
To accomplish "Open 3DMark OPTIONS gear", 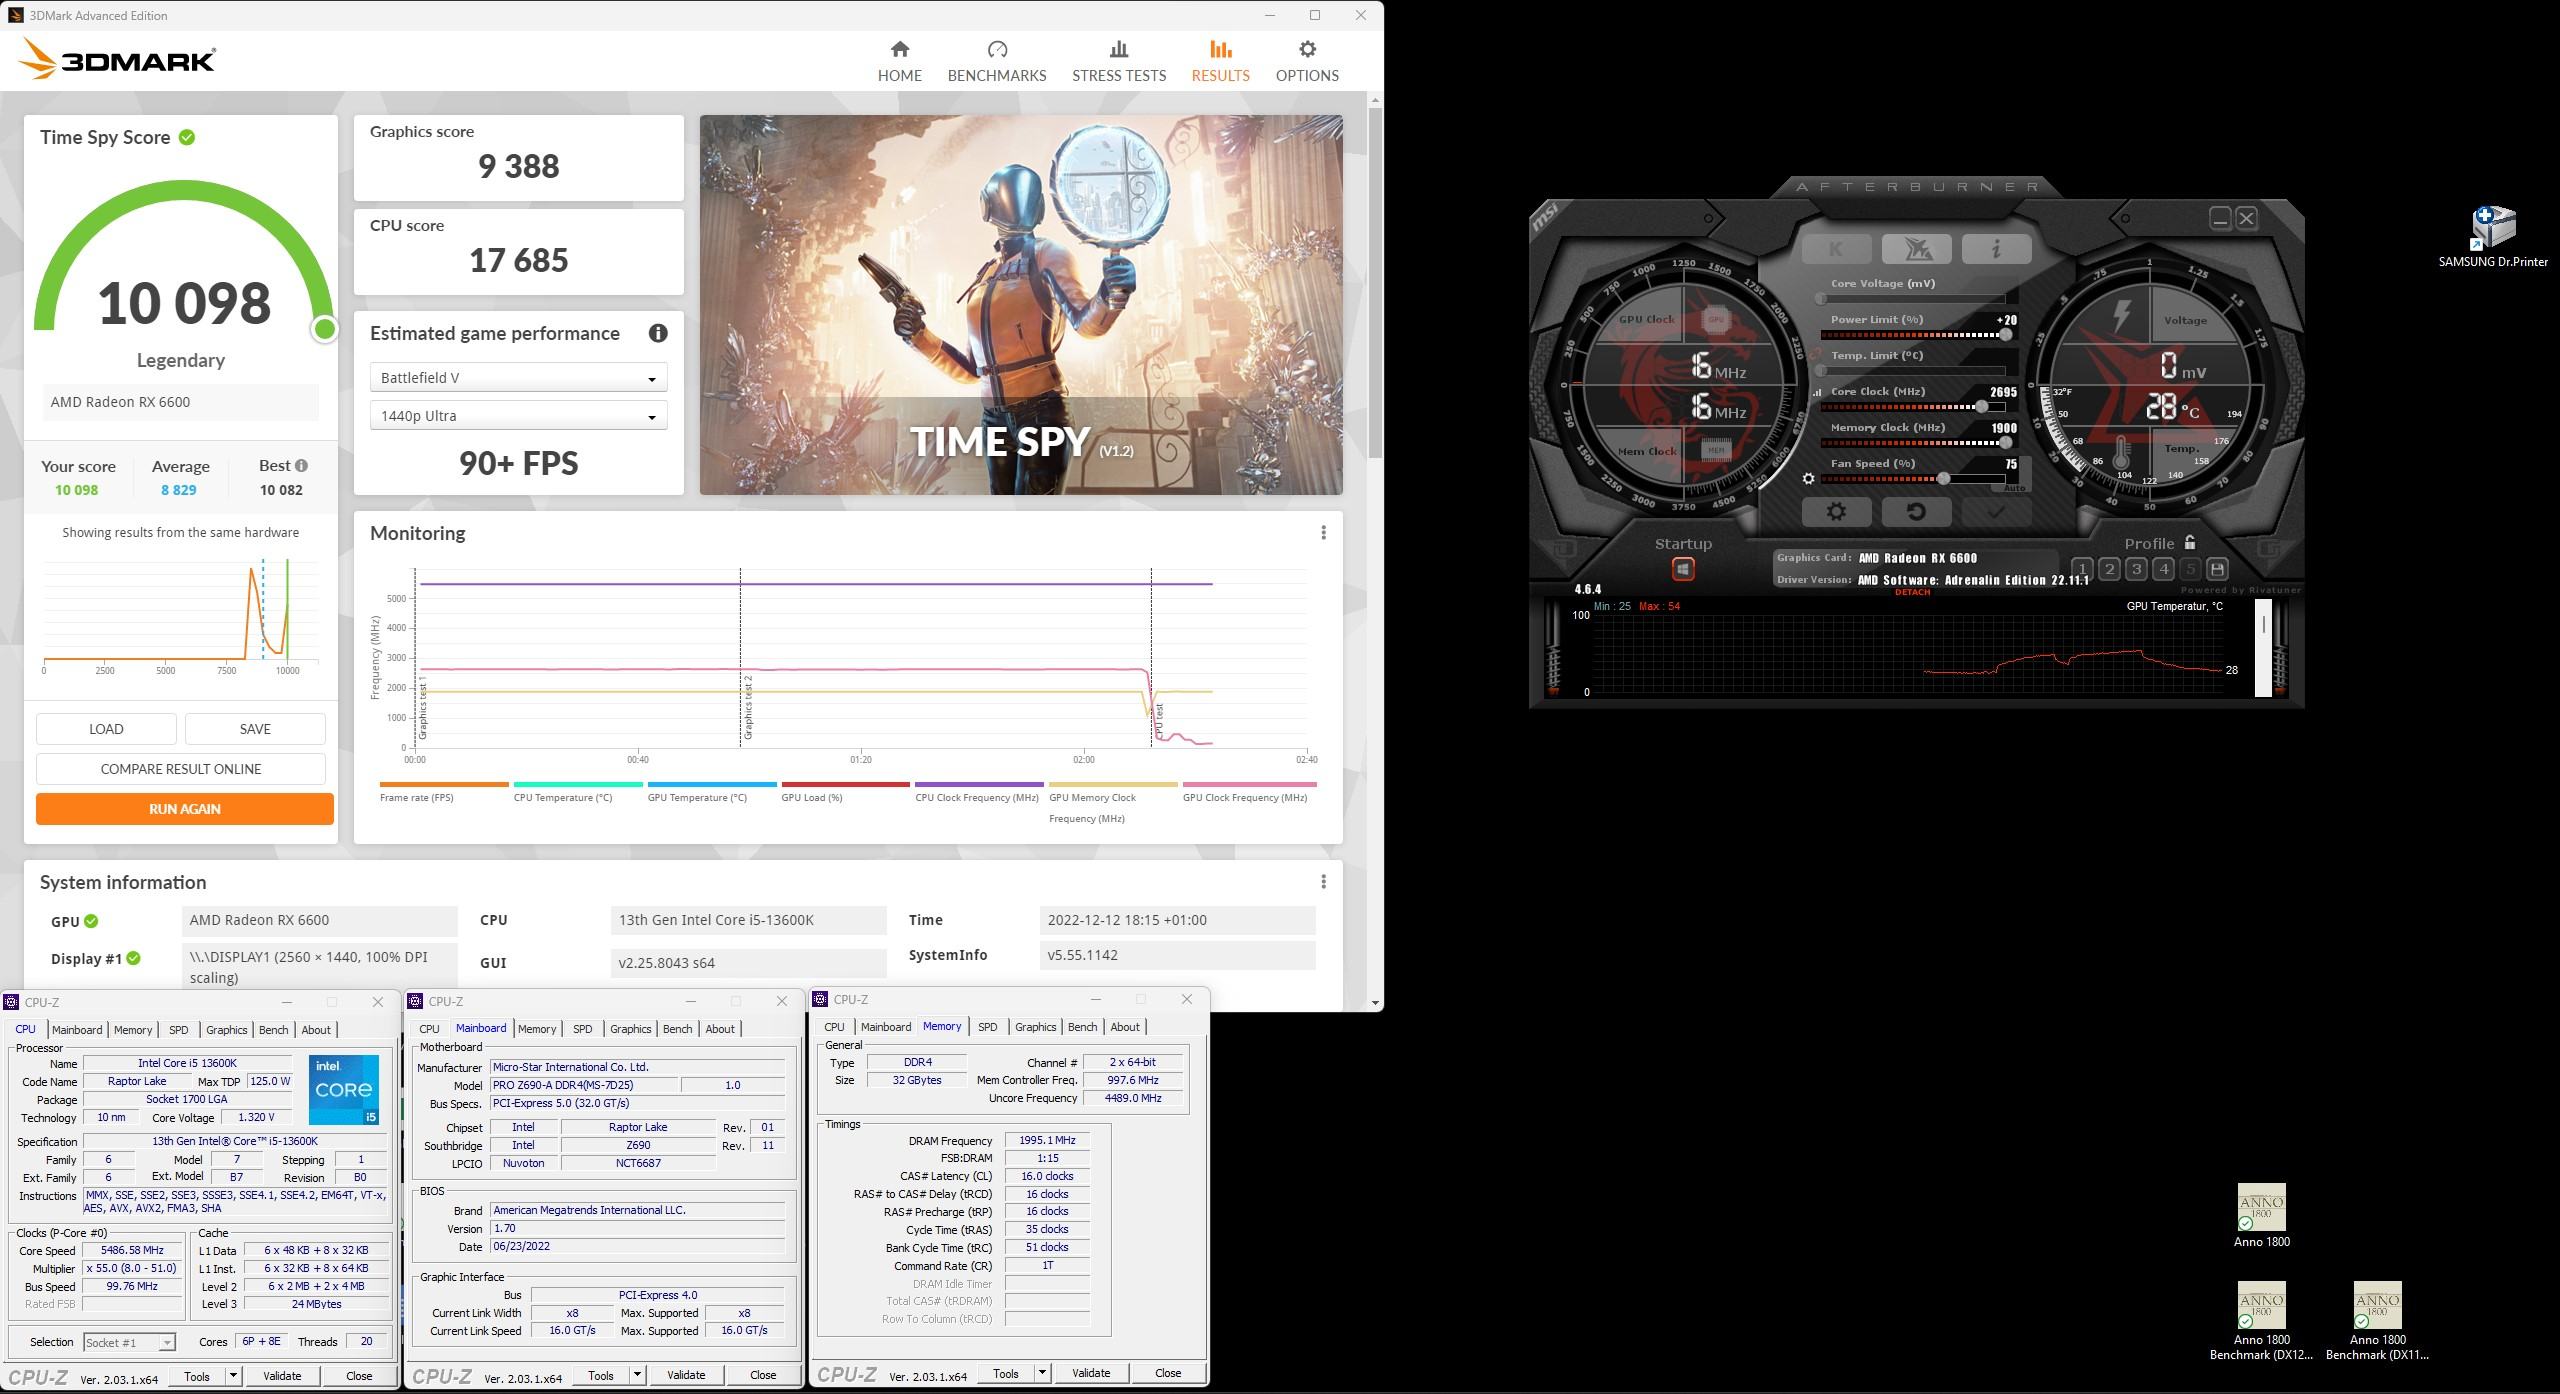I will click(1307, 61).
